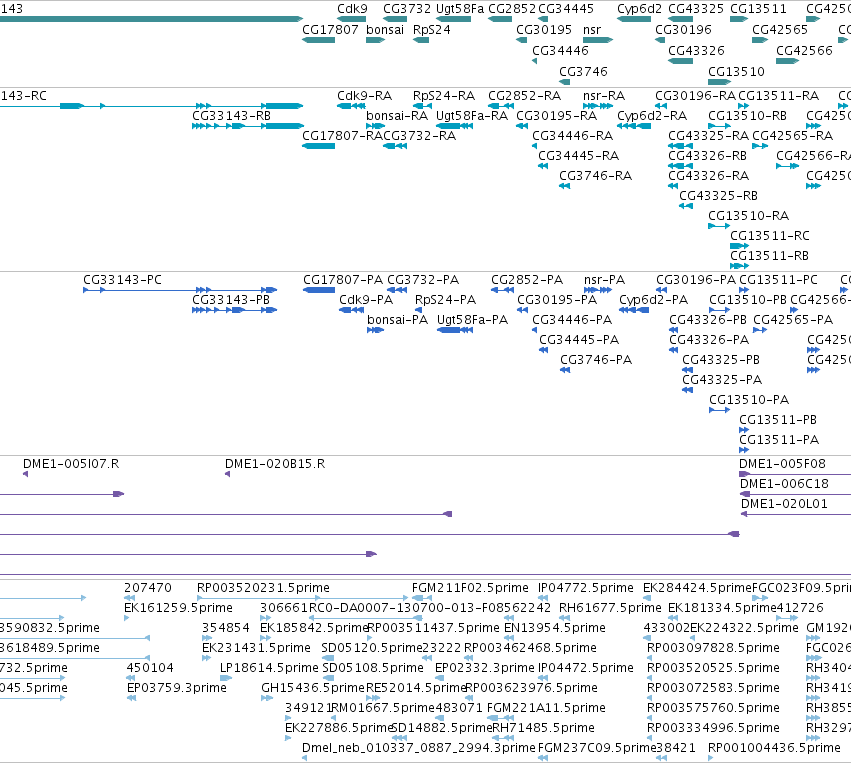The width and height of the screenshot is (851, 763).
Task: Click EST RP001004436.5prime
Action: point(774,748)
